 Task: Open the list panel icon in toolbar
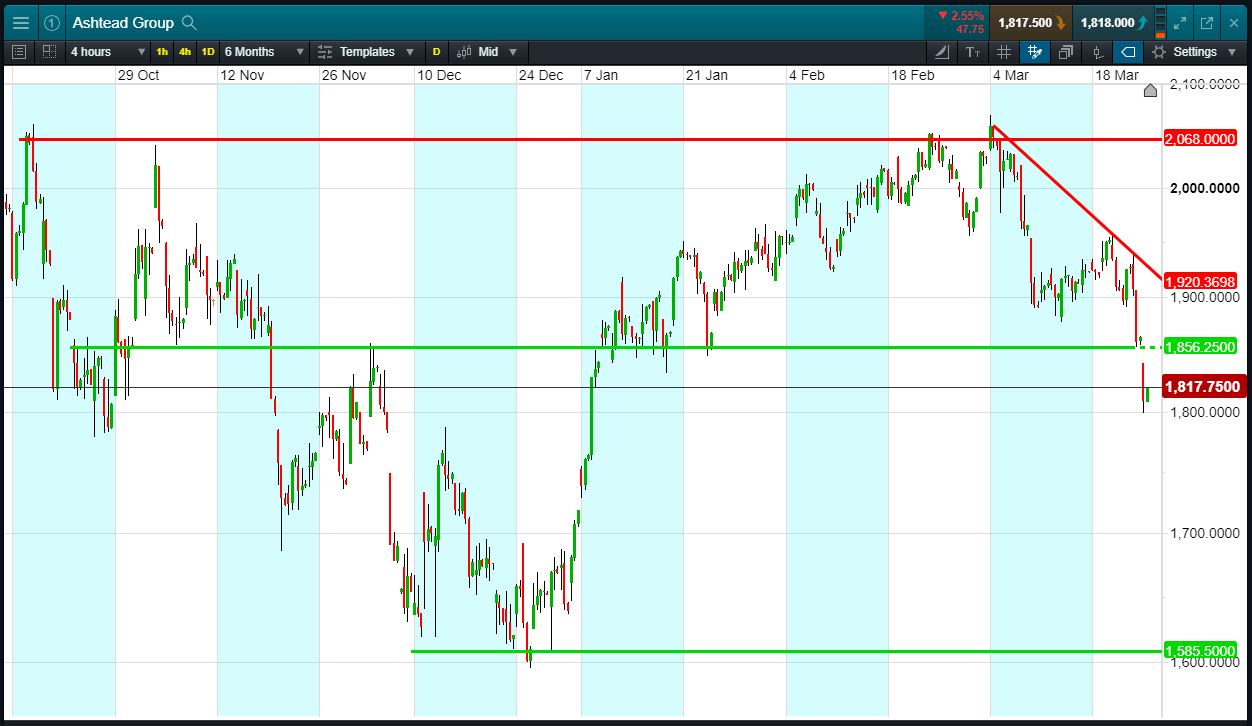coord(19,51)
